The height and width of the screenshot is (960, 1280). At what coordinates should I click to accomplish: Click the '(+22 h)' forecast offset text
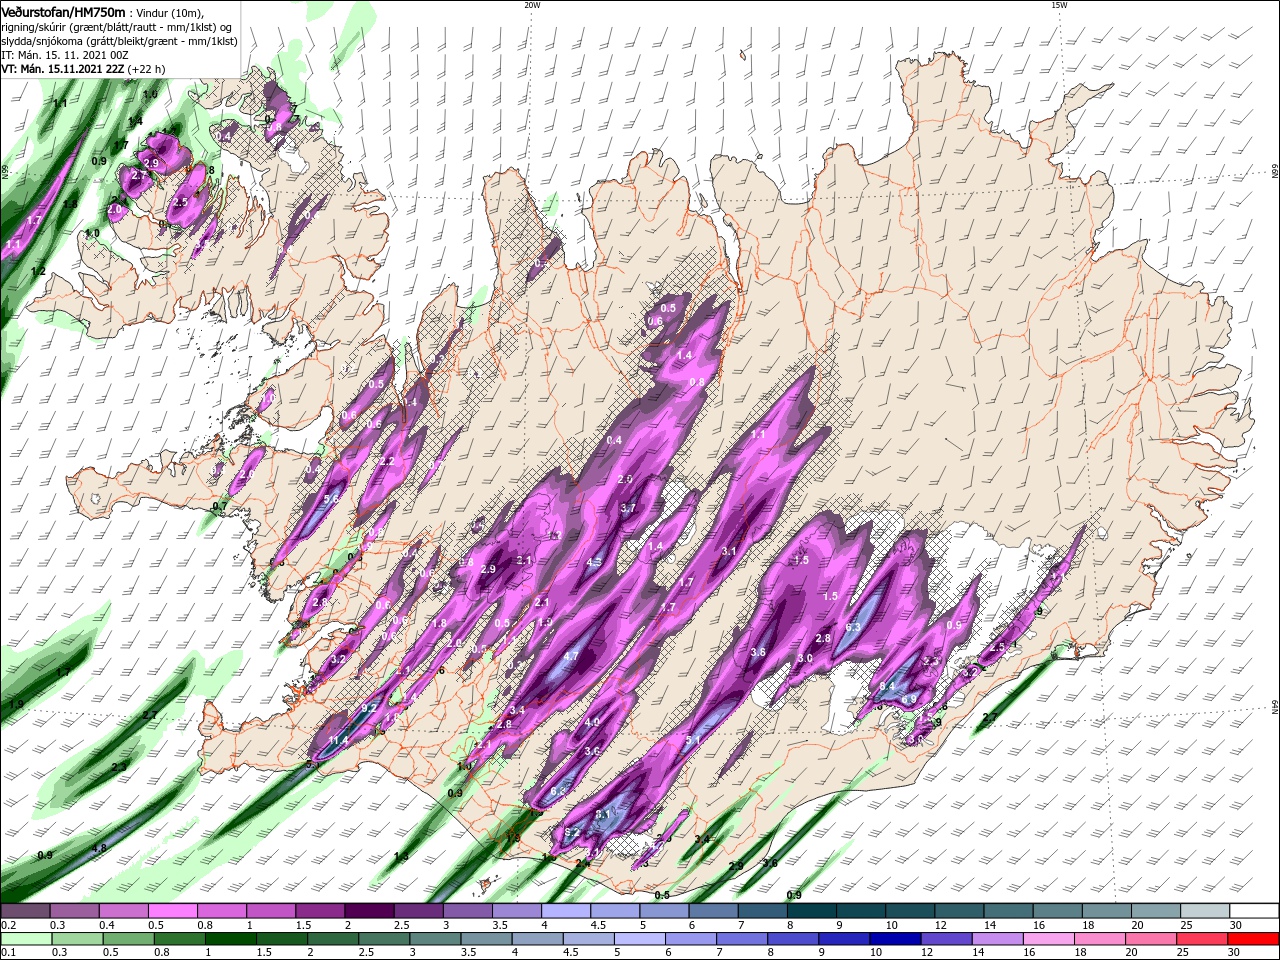(147, 69)
